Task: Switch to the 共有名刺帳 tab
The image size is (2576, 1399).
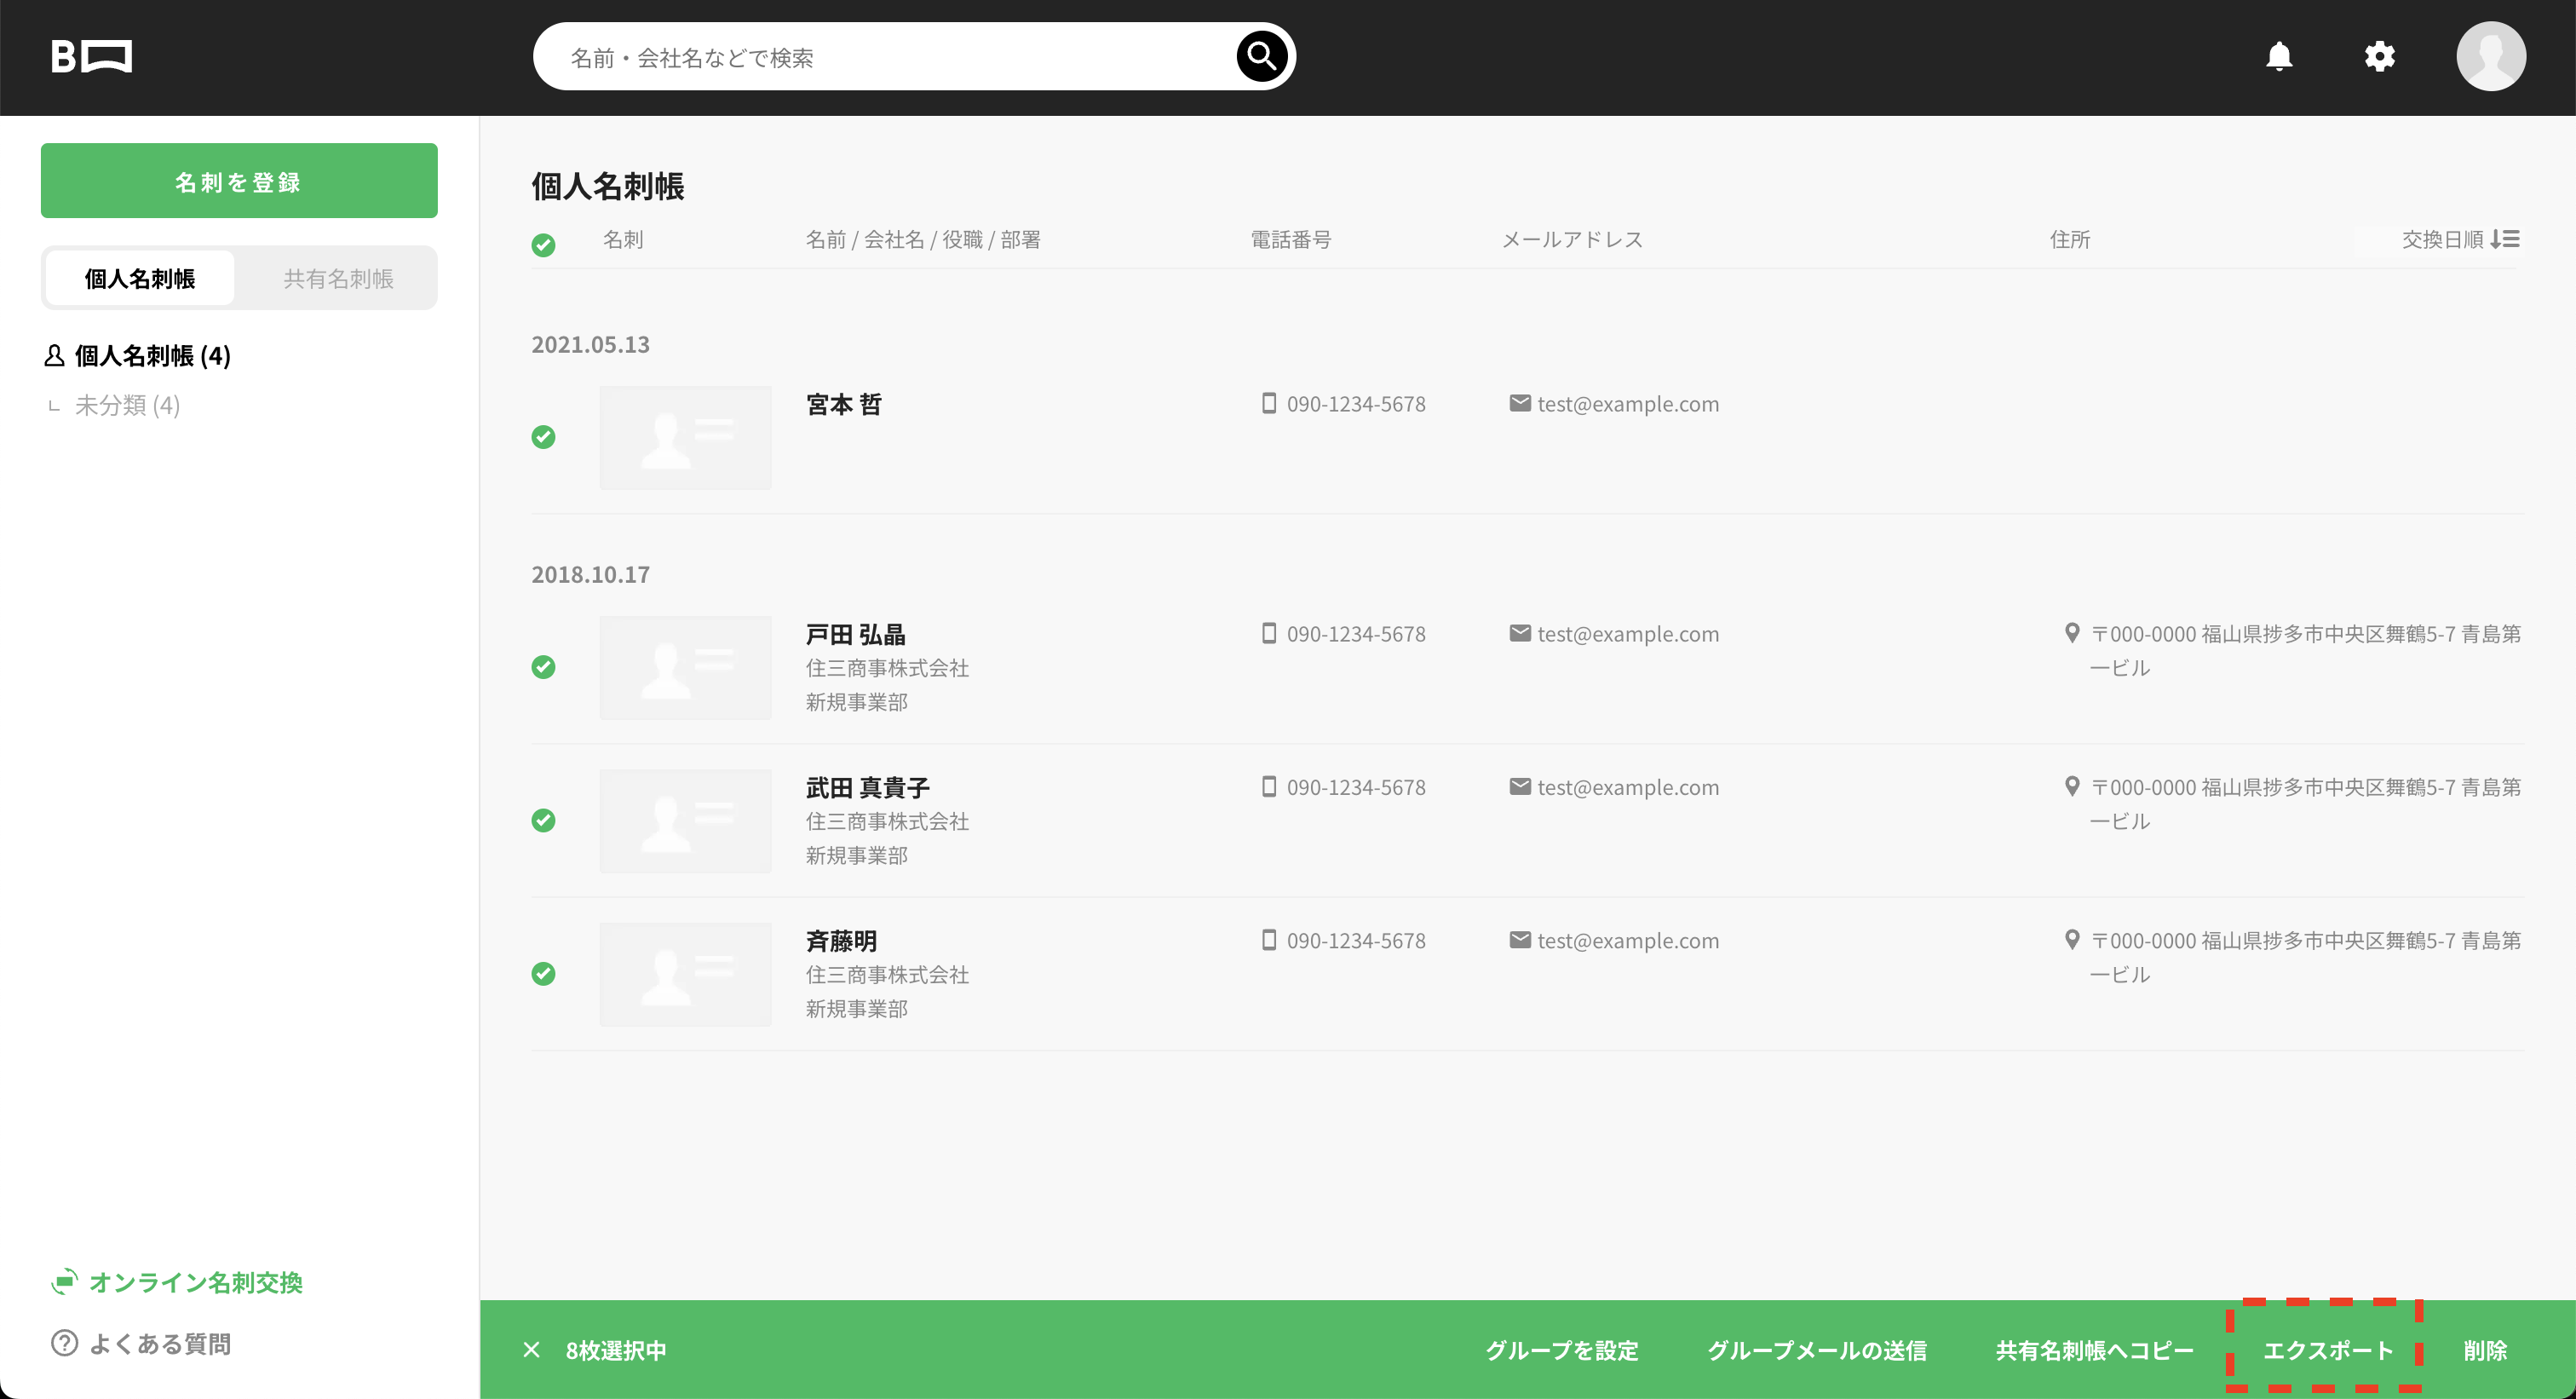Action: tap(338, 278)
